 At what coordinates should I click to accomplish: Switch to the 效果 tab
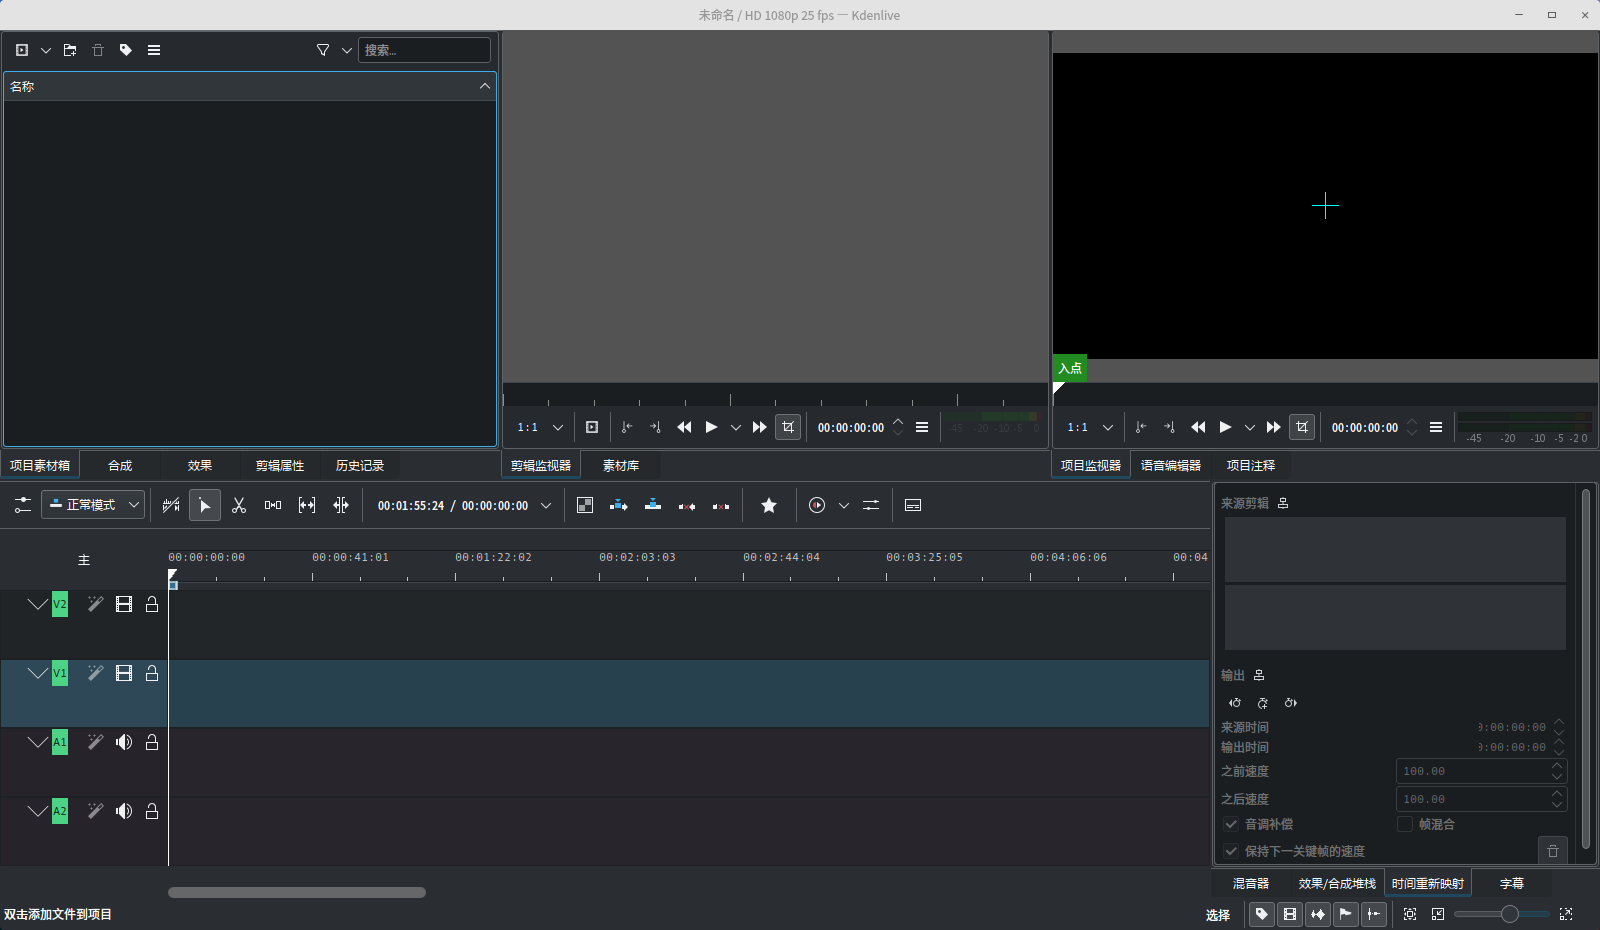click(x=200, y=465)
